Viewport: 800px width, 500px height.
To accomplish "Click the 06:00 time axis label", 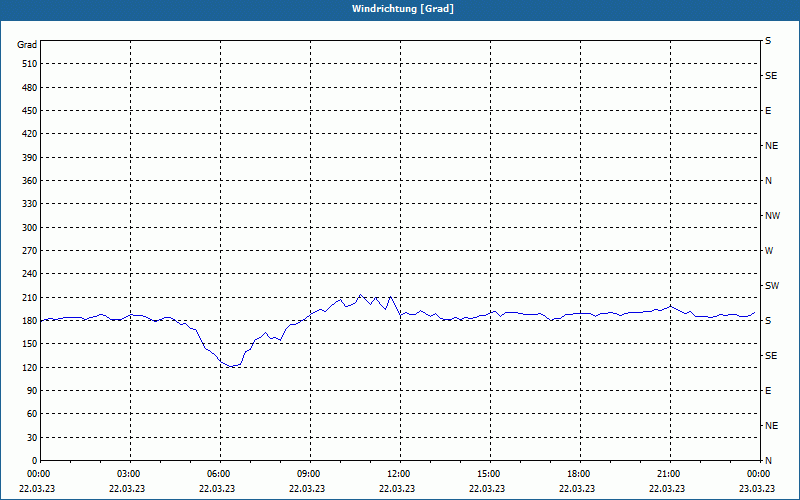I will coord(220,474).
